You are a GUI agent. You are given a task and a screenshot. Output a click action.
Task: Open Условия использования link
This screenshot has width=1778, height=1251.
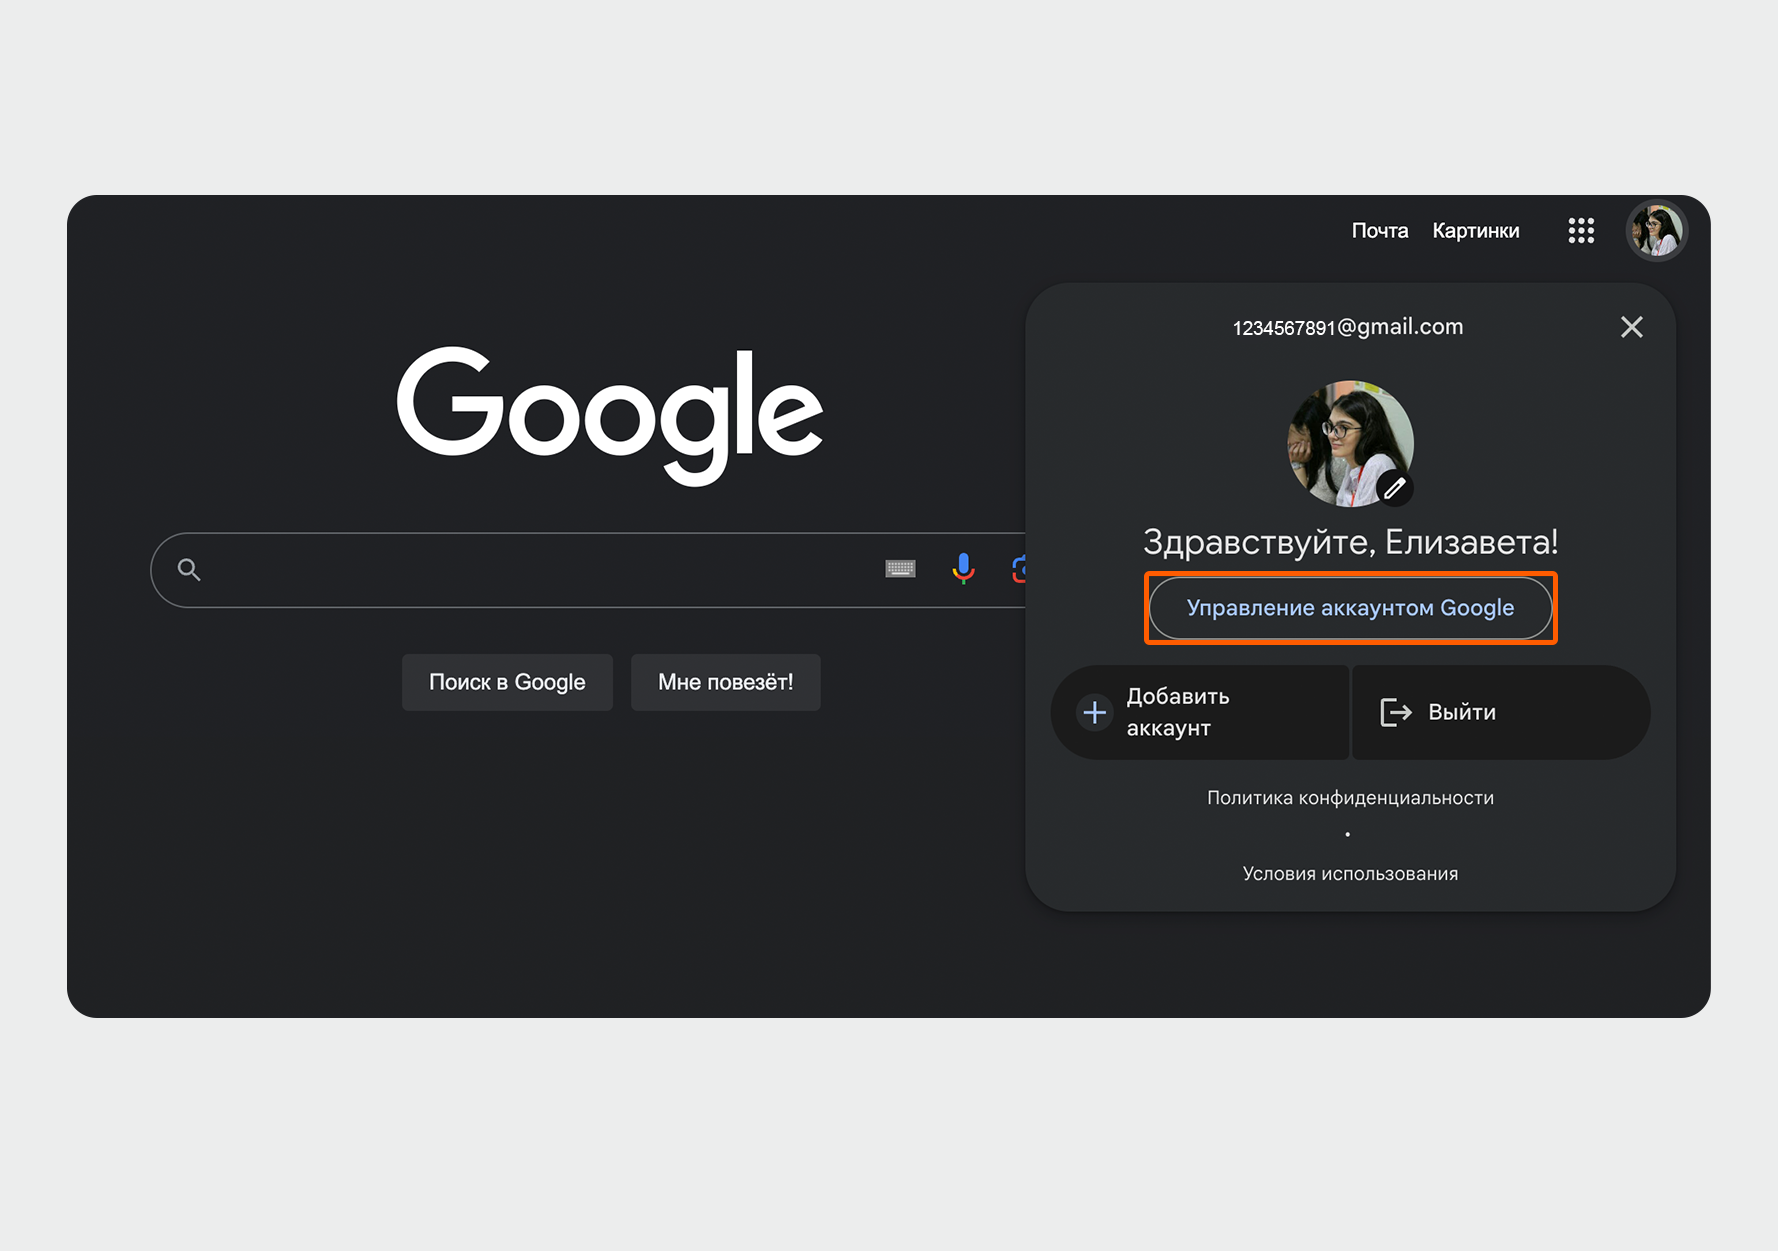1350,874
